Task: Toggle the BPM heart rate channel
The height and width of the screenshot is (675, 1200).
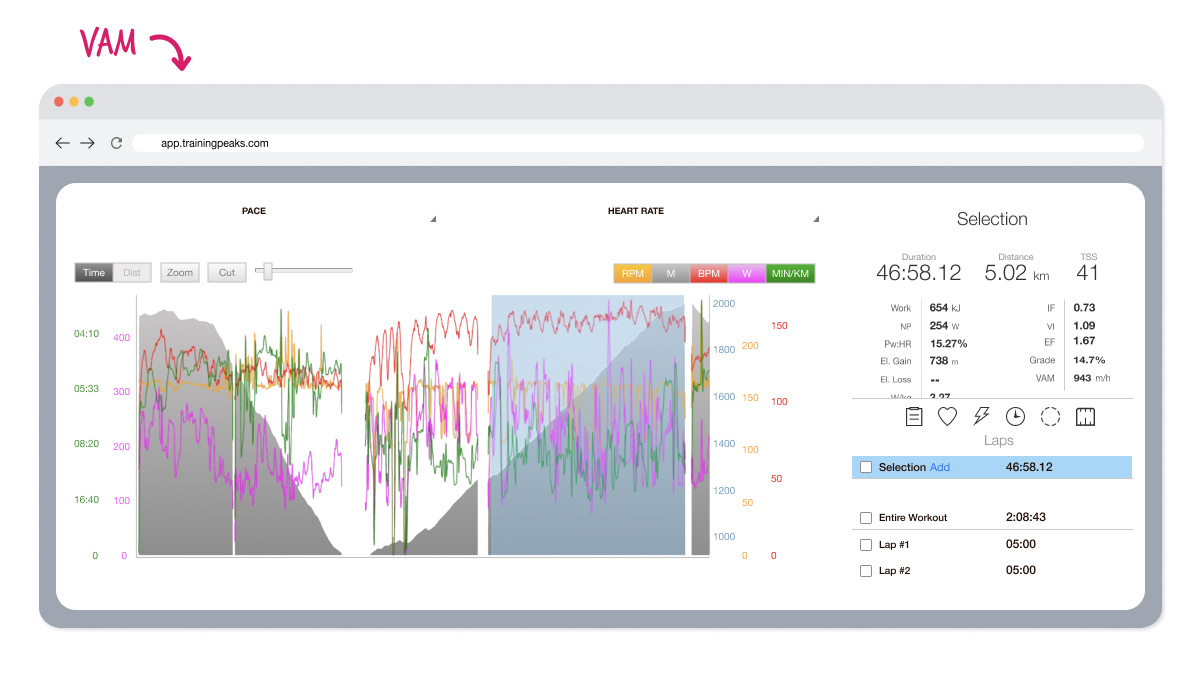Action: click(708, 272)
